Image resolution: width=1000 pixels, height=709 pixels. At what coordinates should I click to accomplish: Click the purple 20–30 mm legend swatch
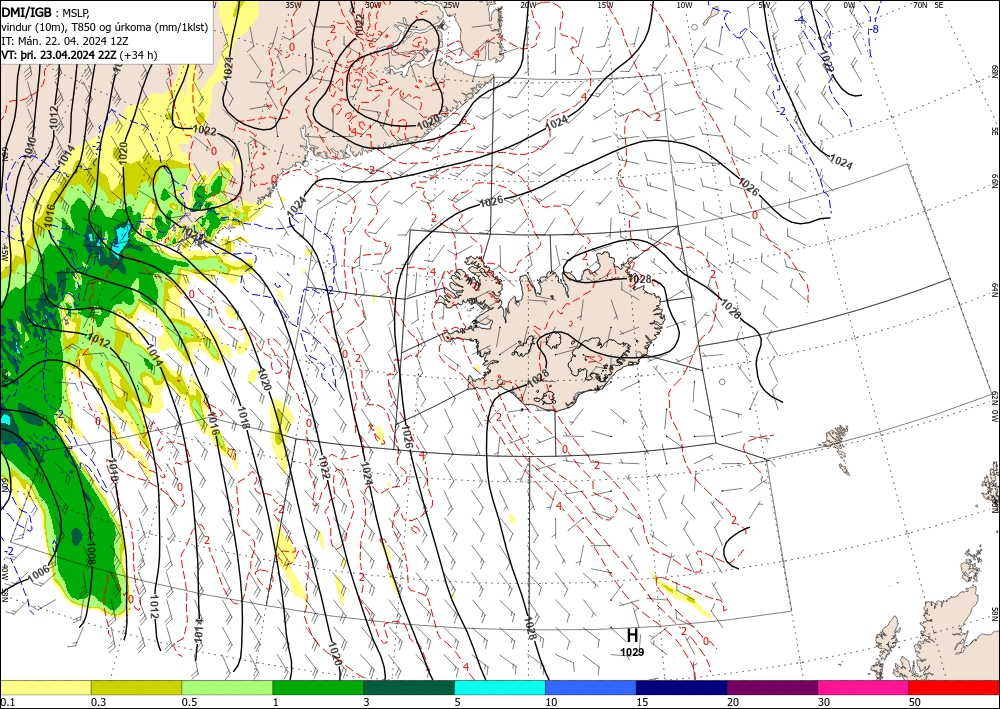[x=772, y=687]
